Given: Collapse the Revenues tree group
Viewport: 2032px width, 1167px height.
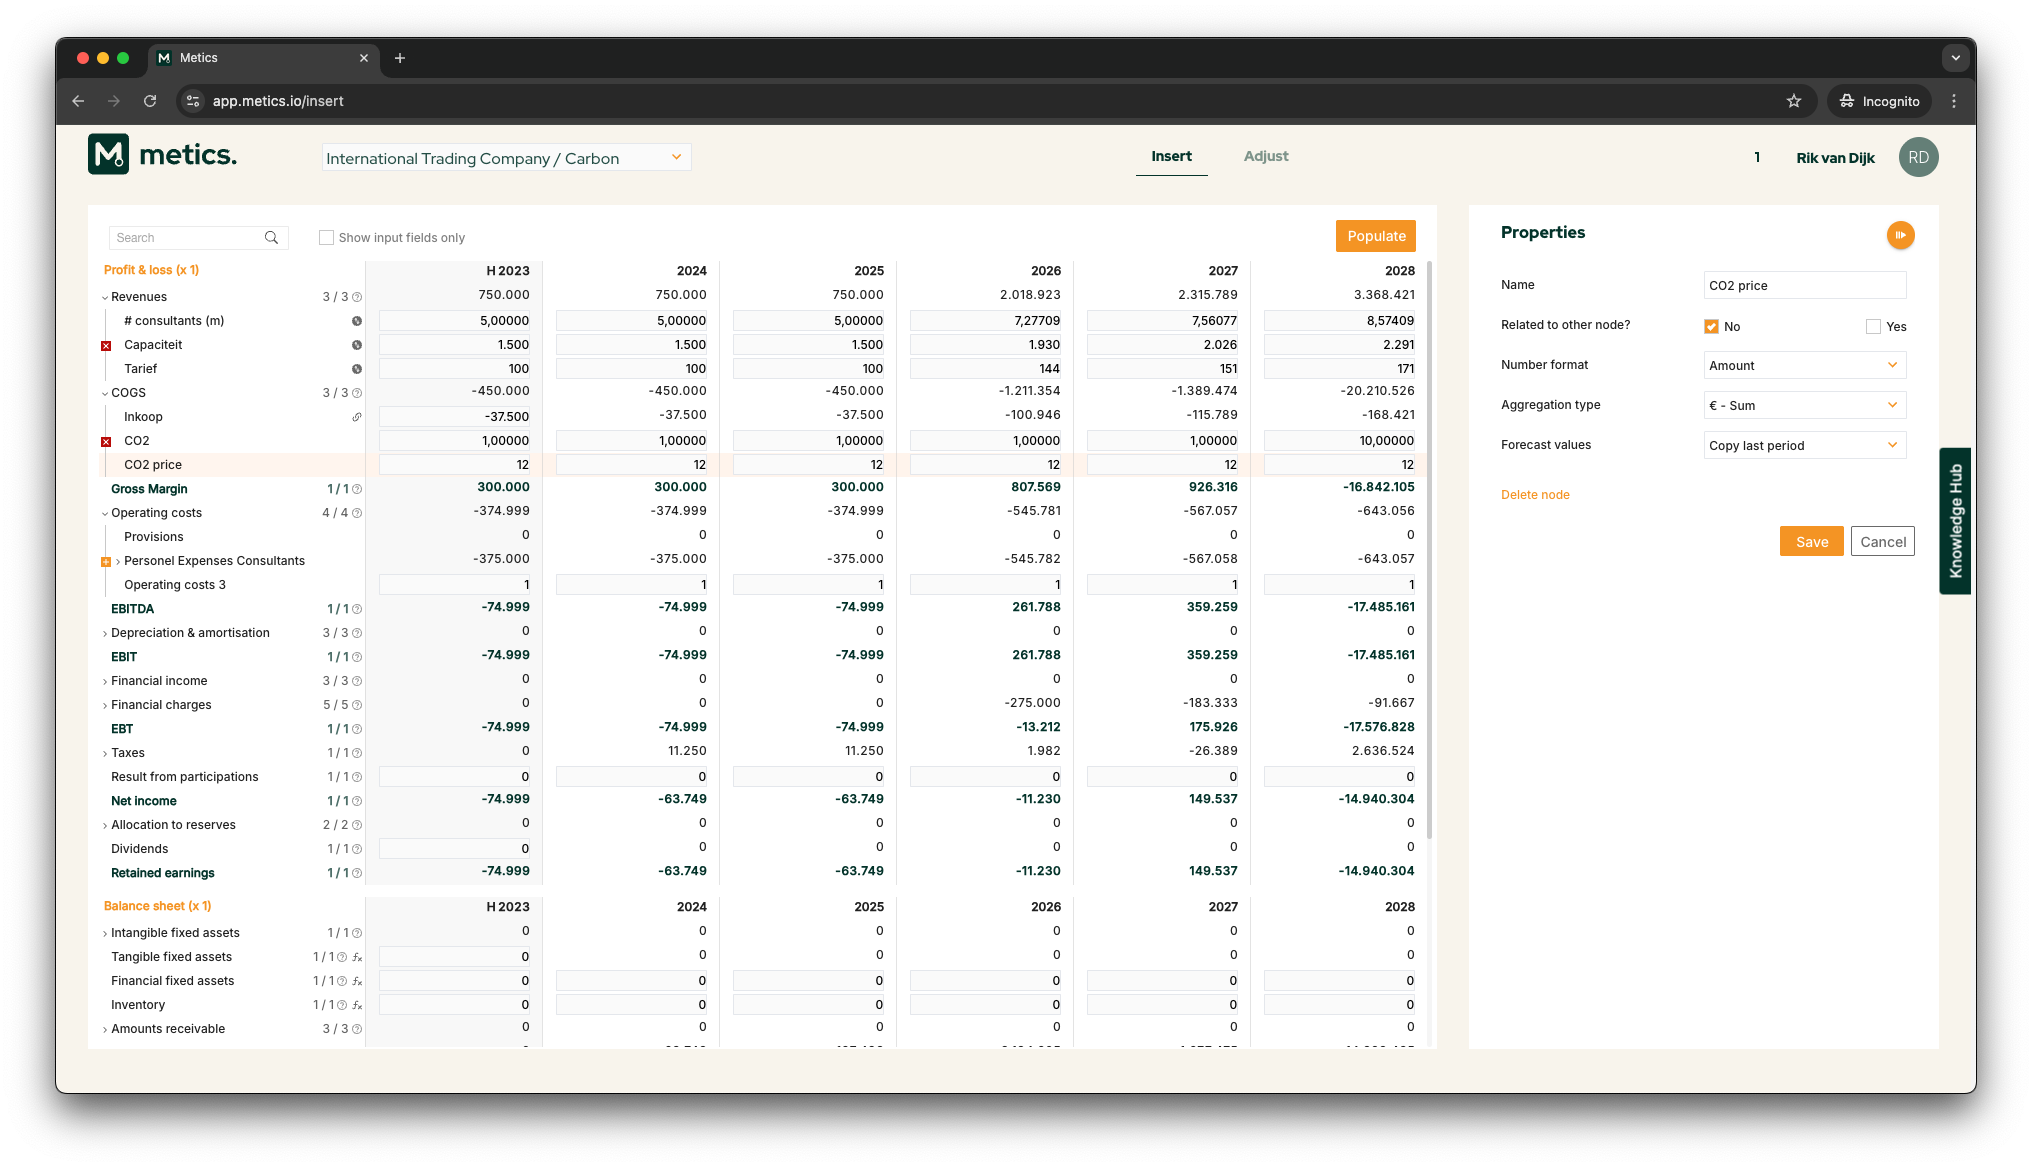Looking at the screenshot, I should [x=105, y=297].
